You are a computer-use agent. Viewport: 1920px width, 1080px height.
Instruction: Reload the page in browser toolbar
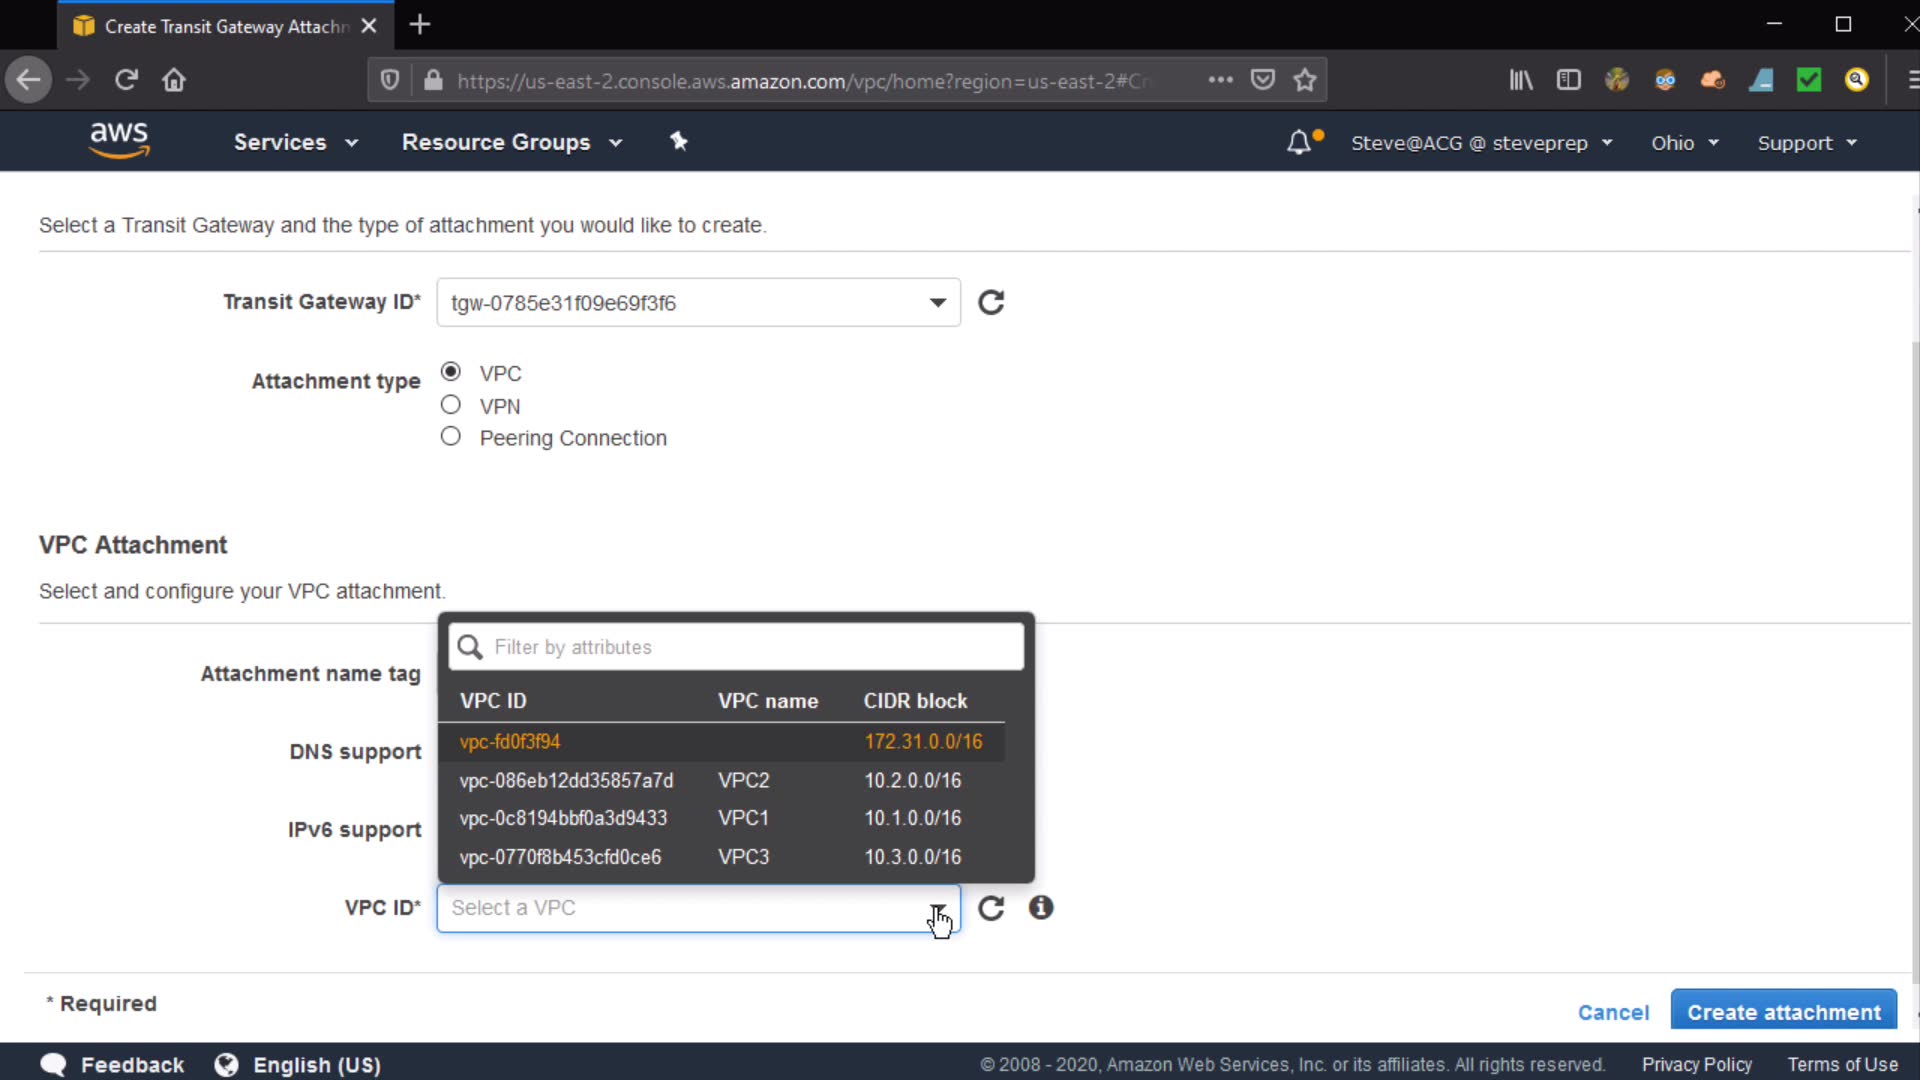[x=126, y=80]
